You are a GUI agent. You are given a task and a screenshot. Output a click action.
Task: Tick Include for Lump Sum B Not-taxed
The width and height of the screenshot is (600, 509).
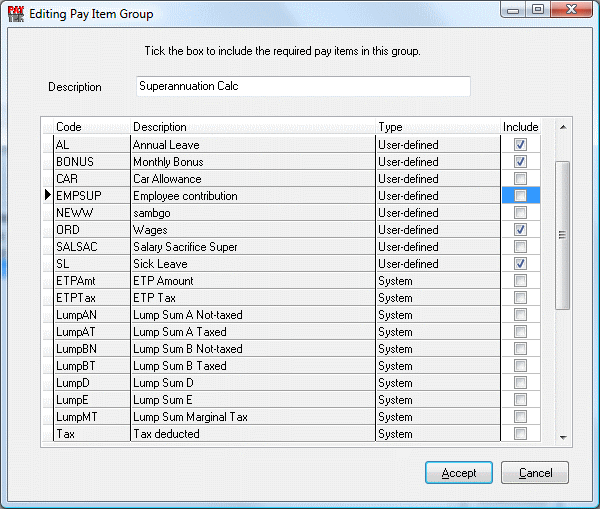[x=520, y=349]
